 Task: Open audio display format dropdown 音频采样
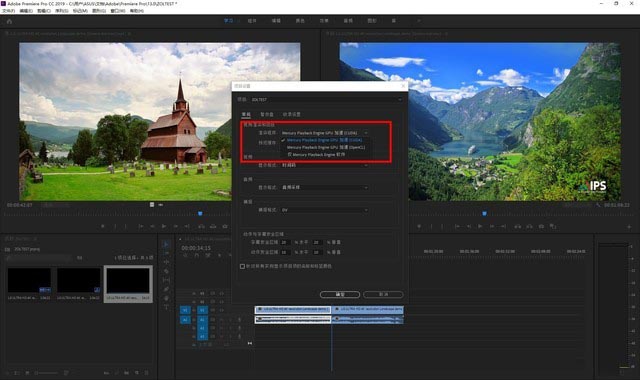click(x=324, y=187)
